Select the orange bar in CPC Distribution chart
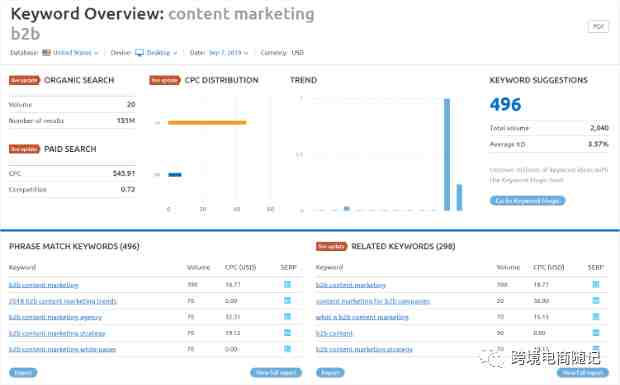This screenshot has width=620, height=385. click(x=207, y=123)
